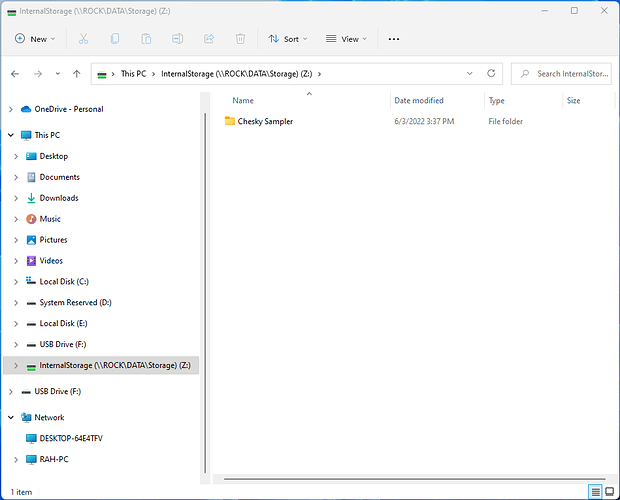The image size is (620, 500).
Task: Switch to details view in status bar
Action: [595, 491]
